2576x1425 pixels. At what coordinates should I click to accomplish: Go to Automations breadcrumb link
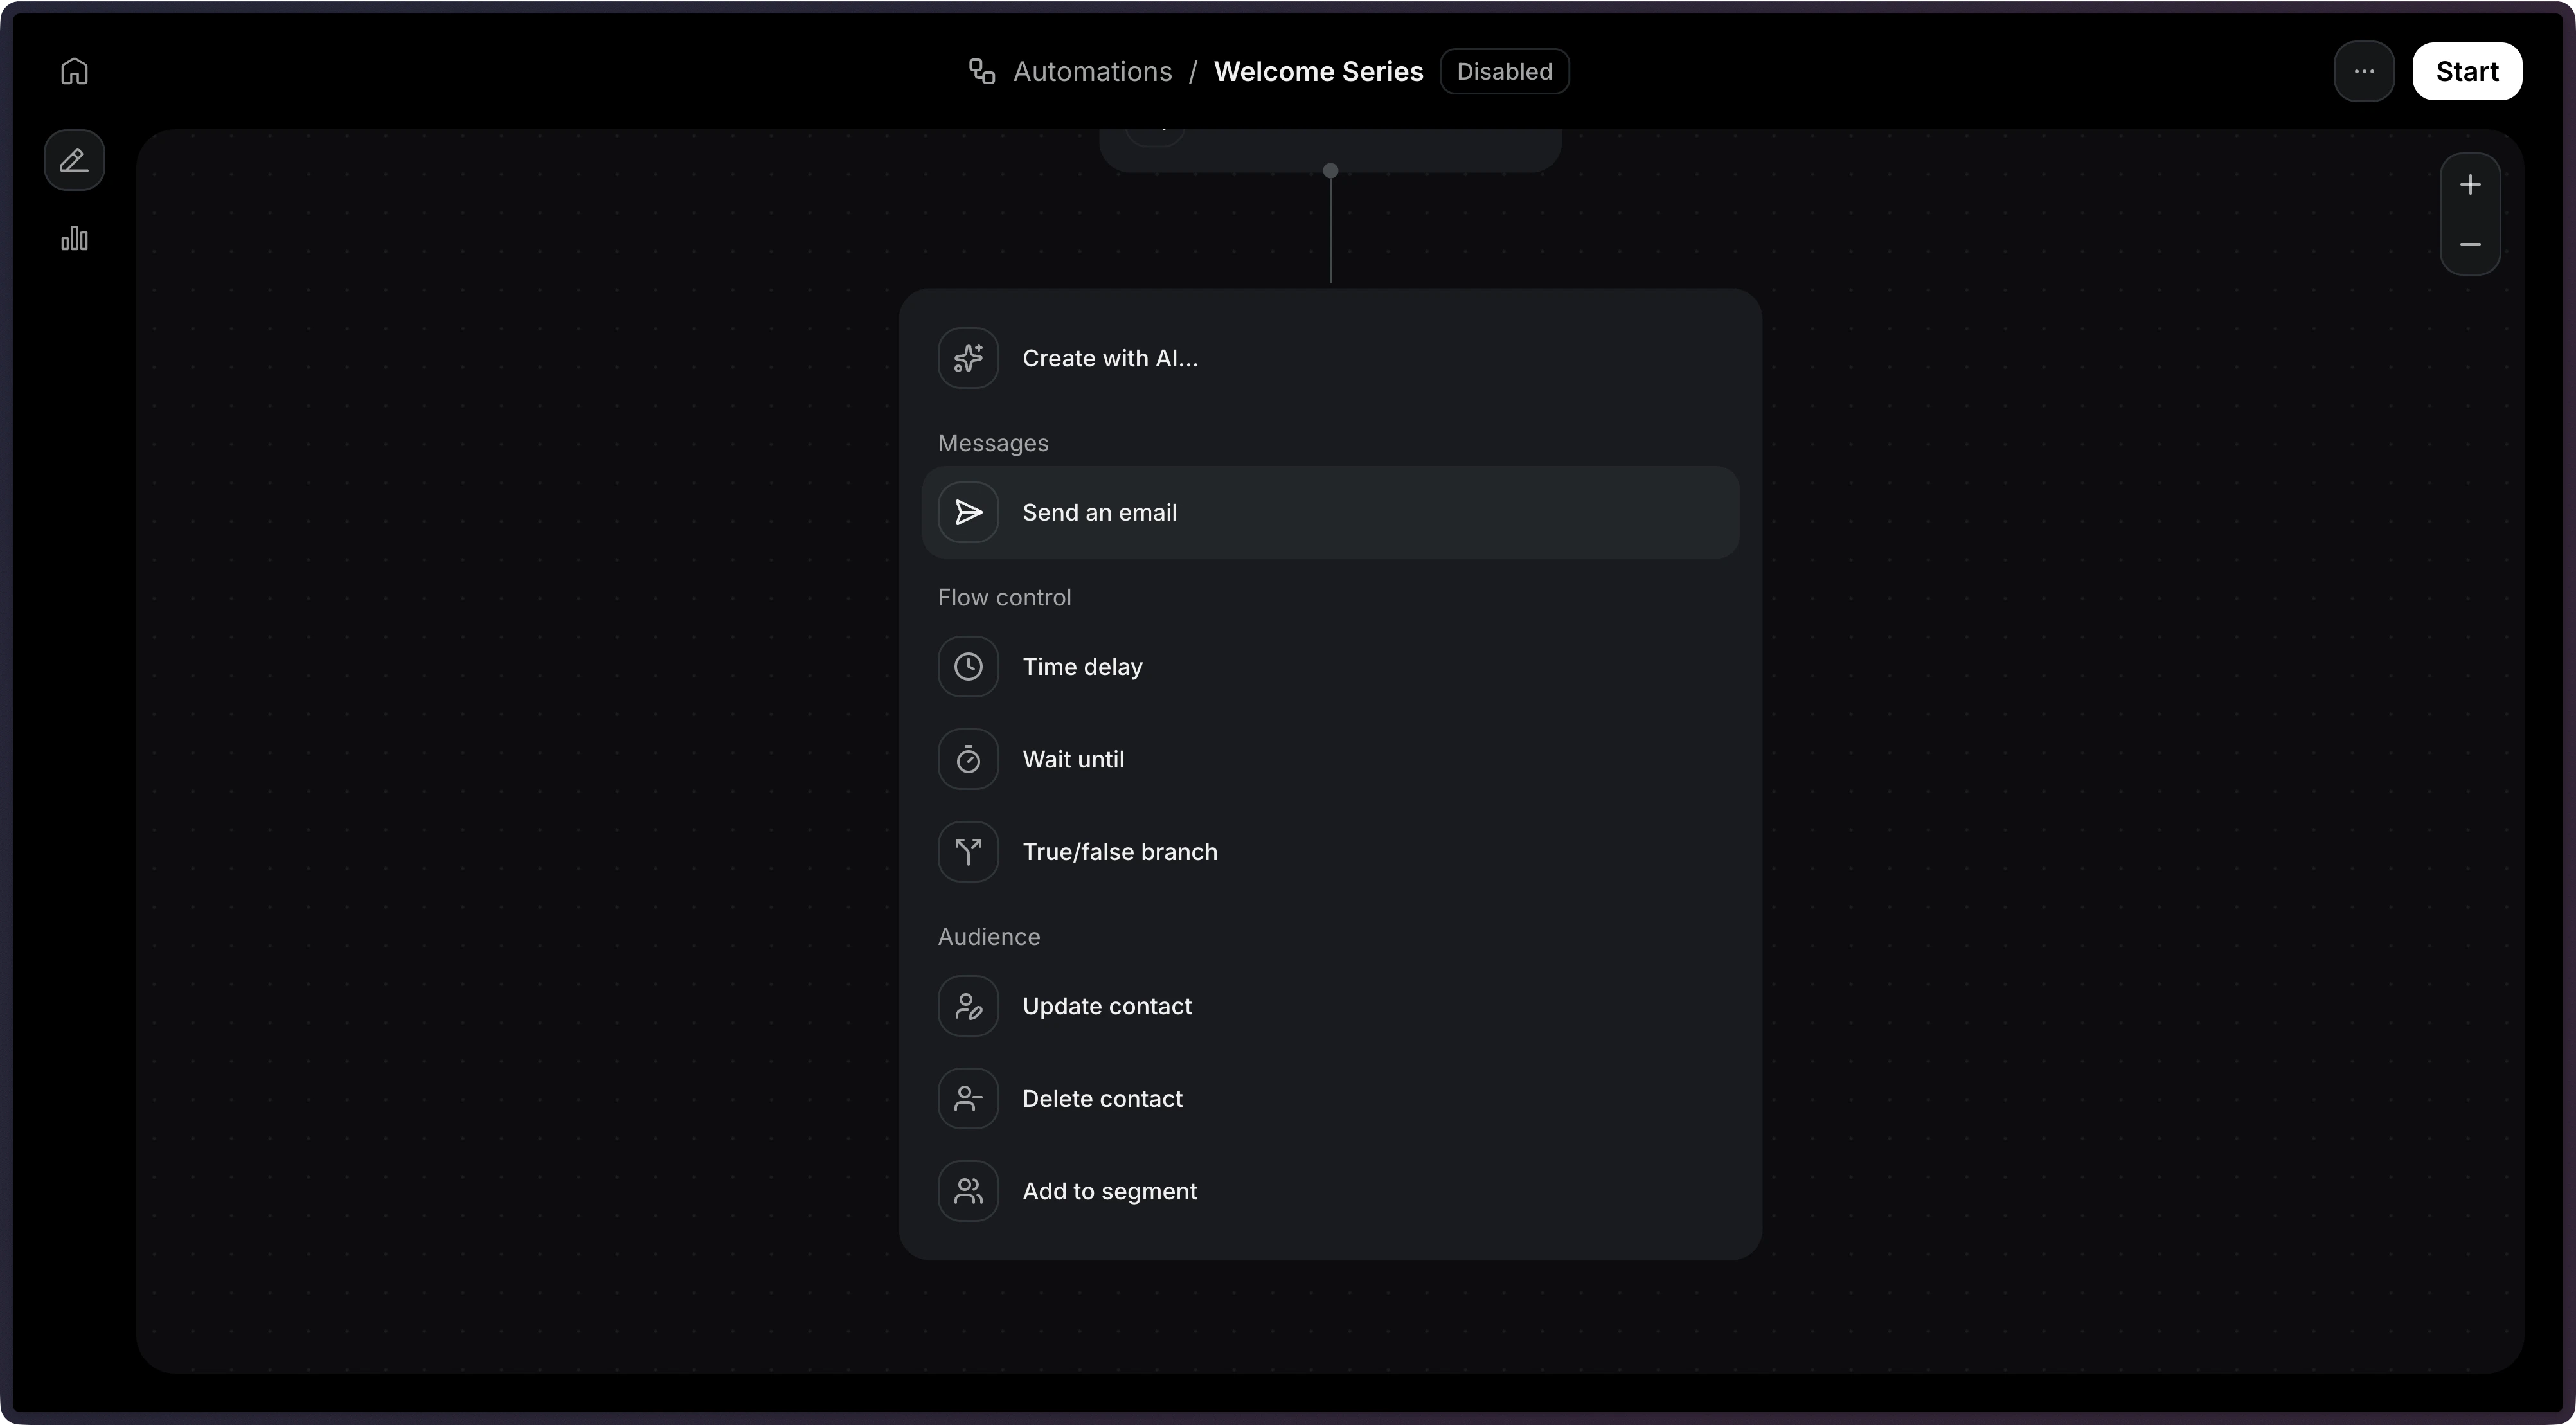[1092, 71]
